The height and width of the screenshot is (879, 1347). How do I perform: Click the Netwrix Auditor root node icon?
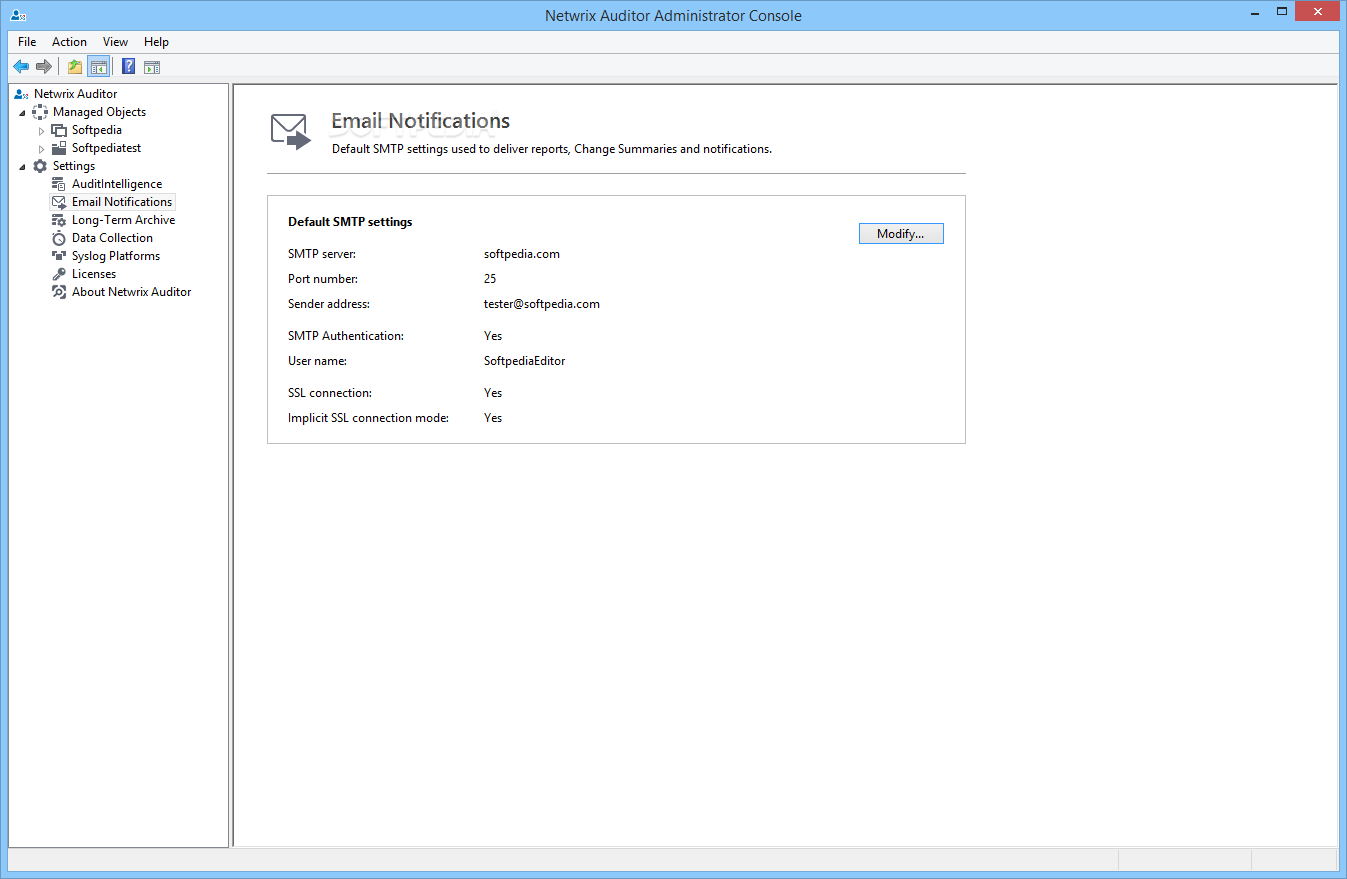(x=21, y=94)
